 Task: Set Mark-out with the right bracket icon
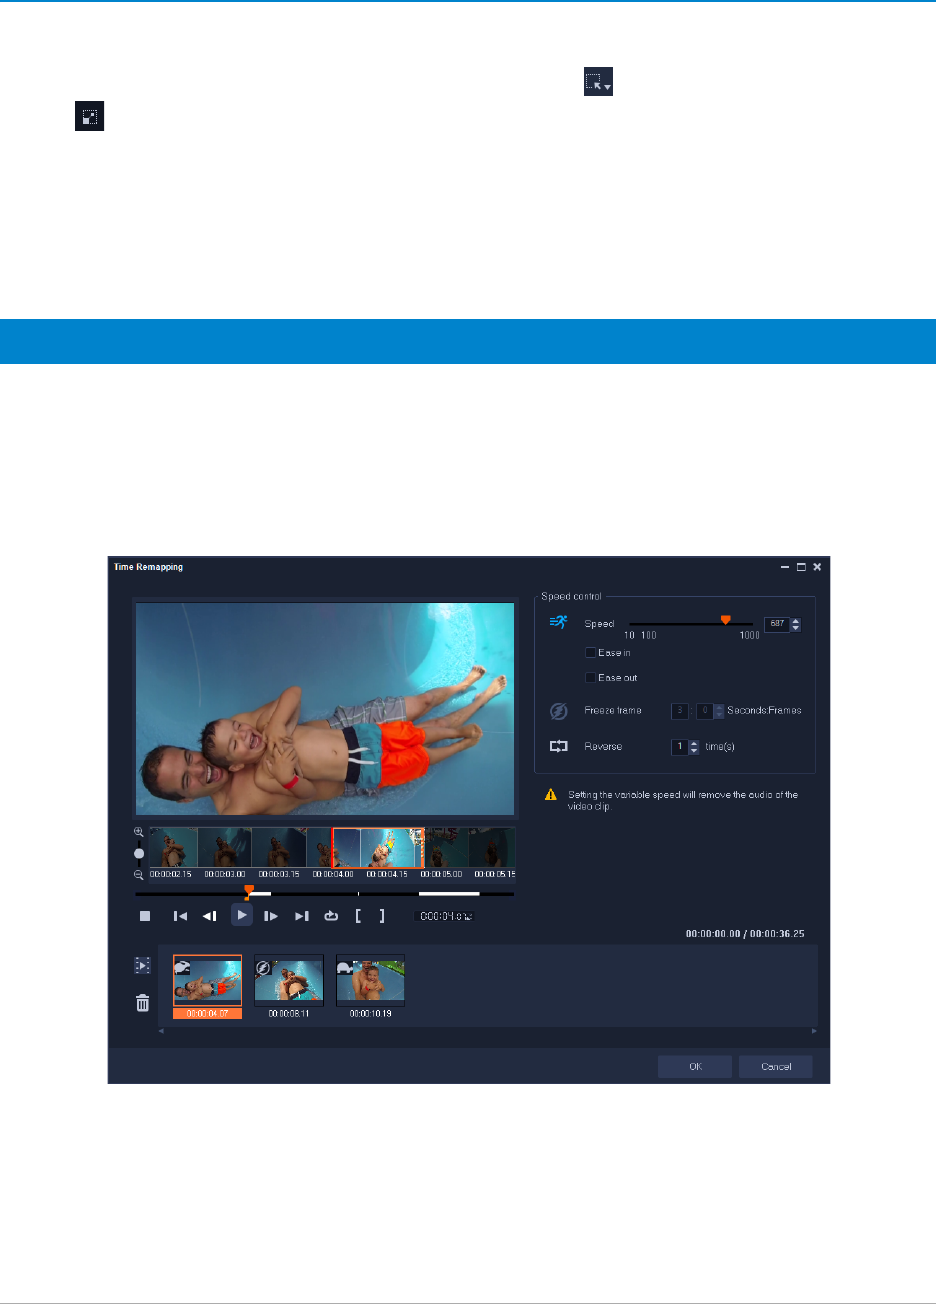coord(381,915)
